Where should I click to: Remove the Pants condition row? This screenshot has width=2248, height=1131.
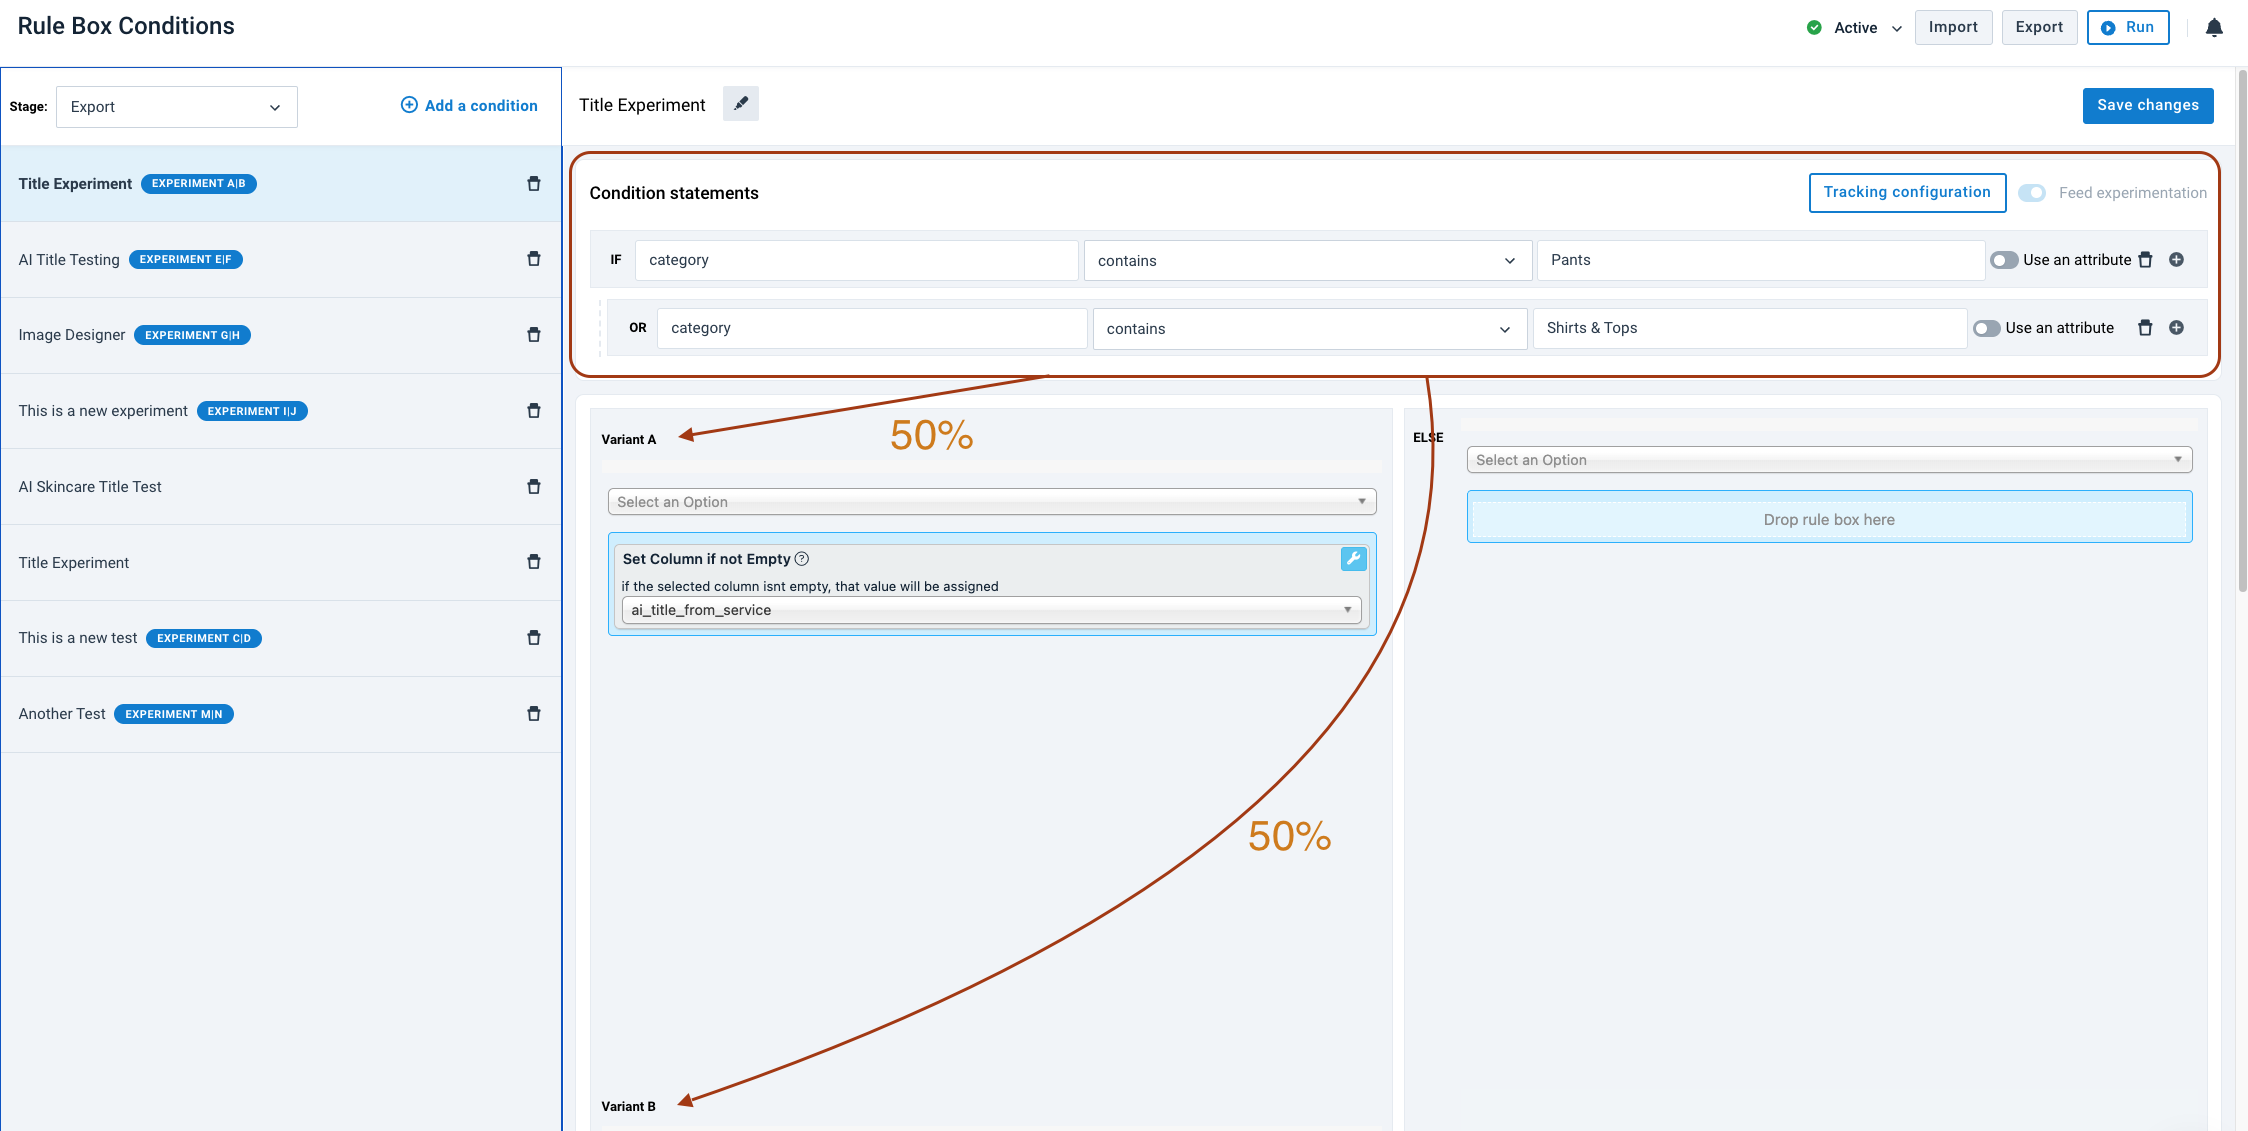[x=2145, y=260]
